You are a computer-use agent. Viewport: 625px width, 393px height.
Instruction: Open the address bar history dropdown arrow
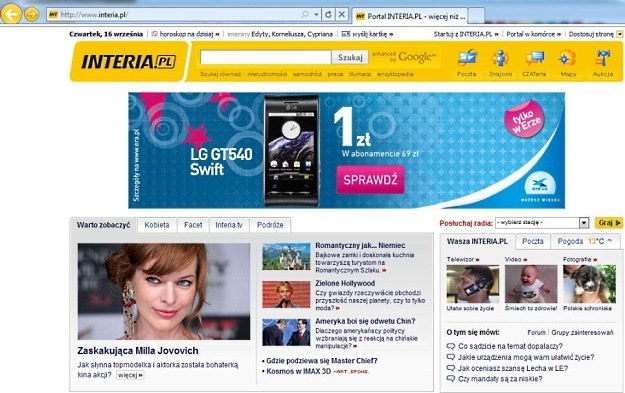pos(316,15)
